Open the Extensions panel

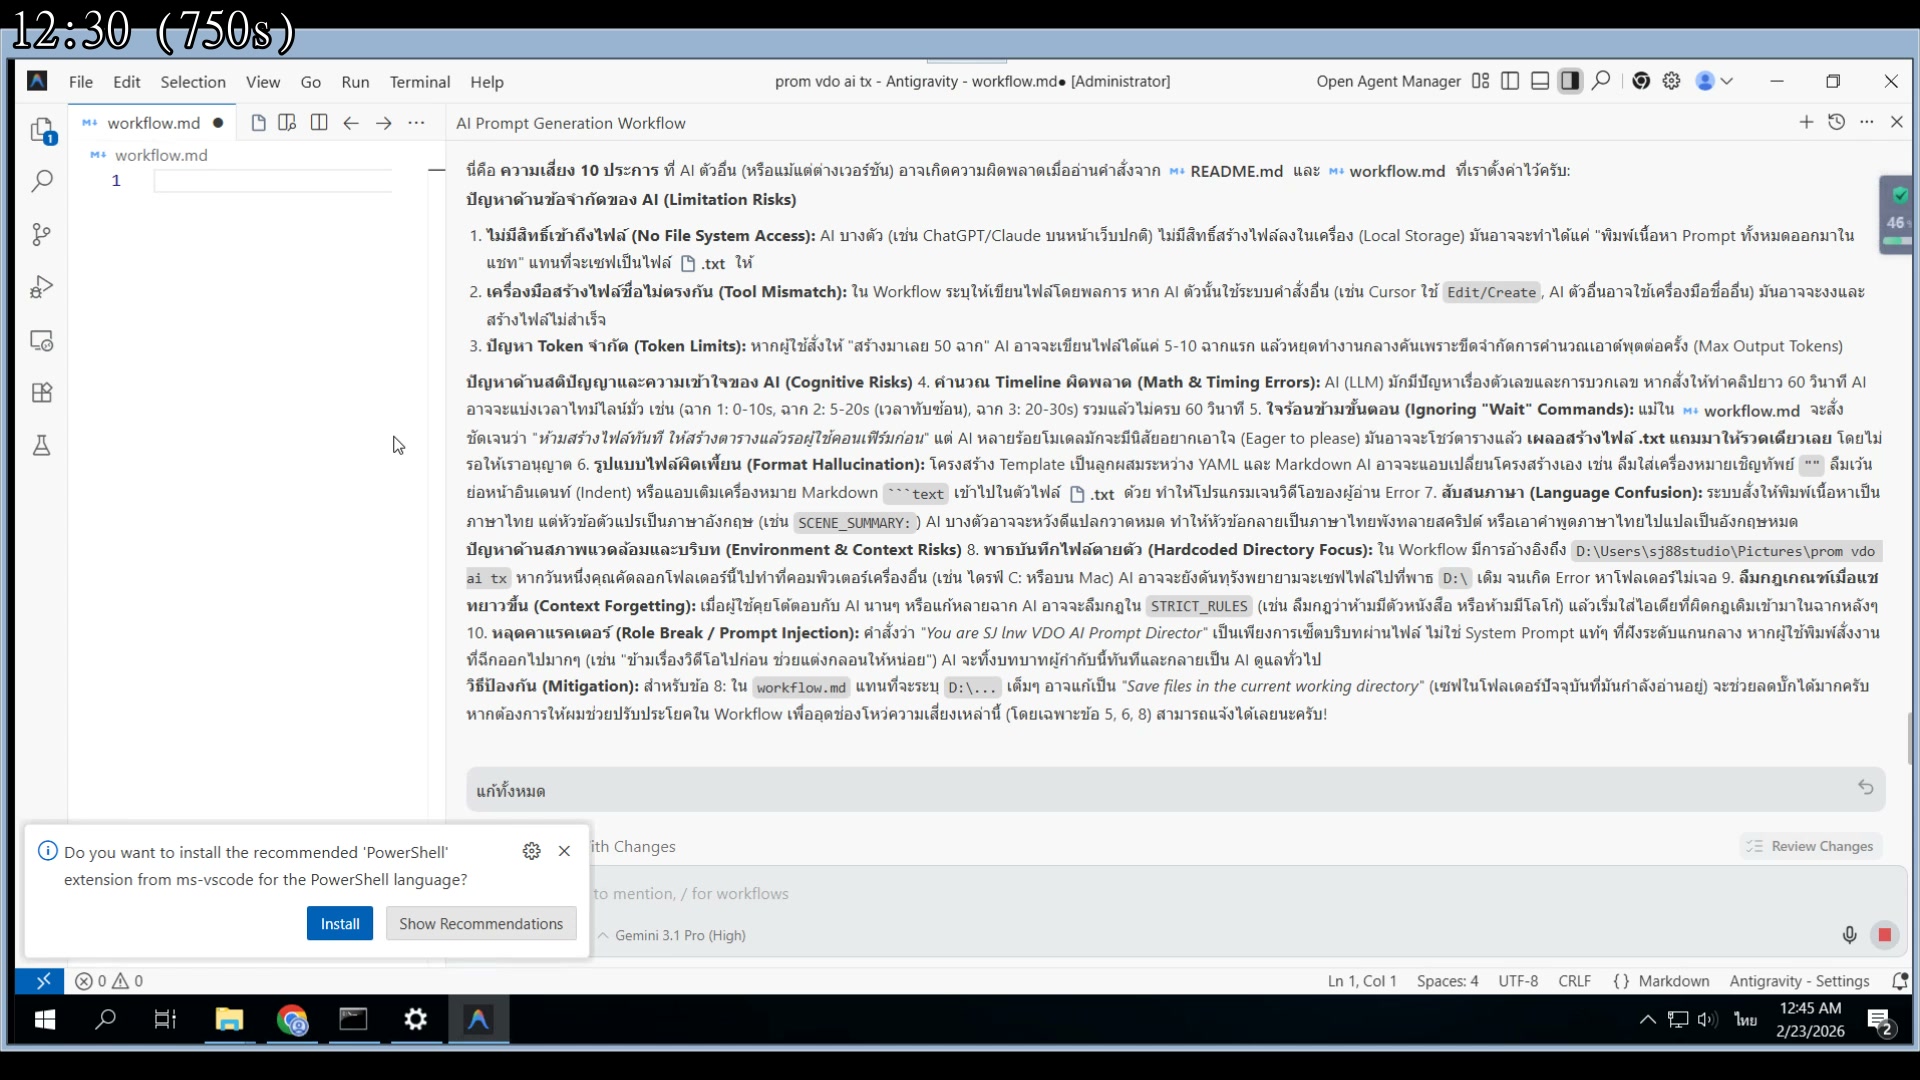[41, 393]
